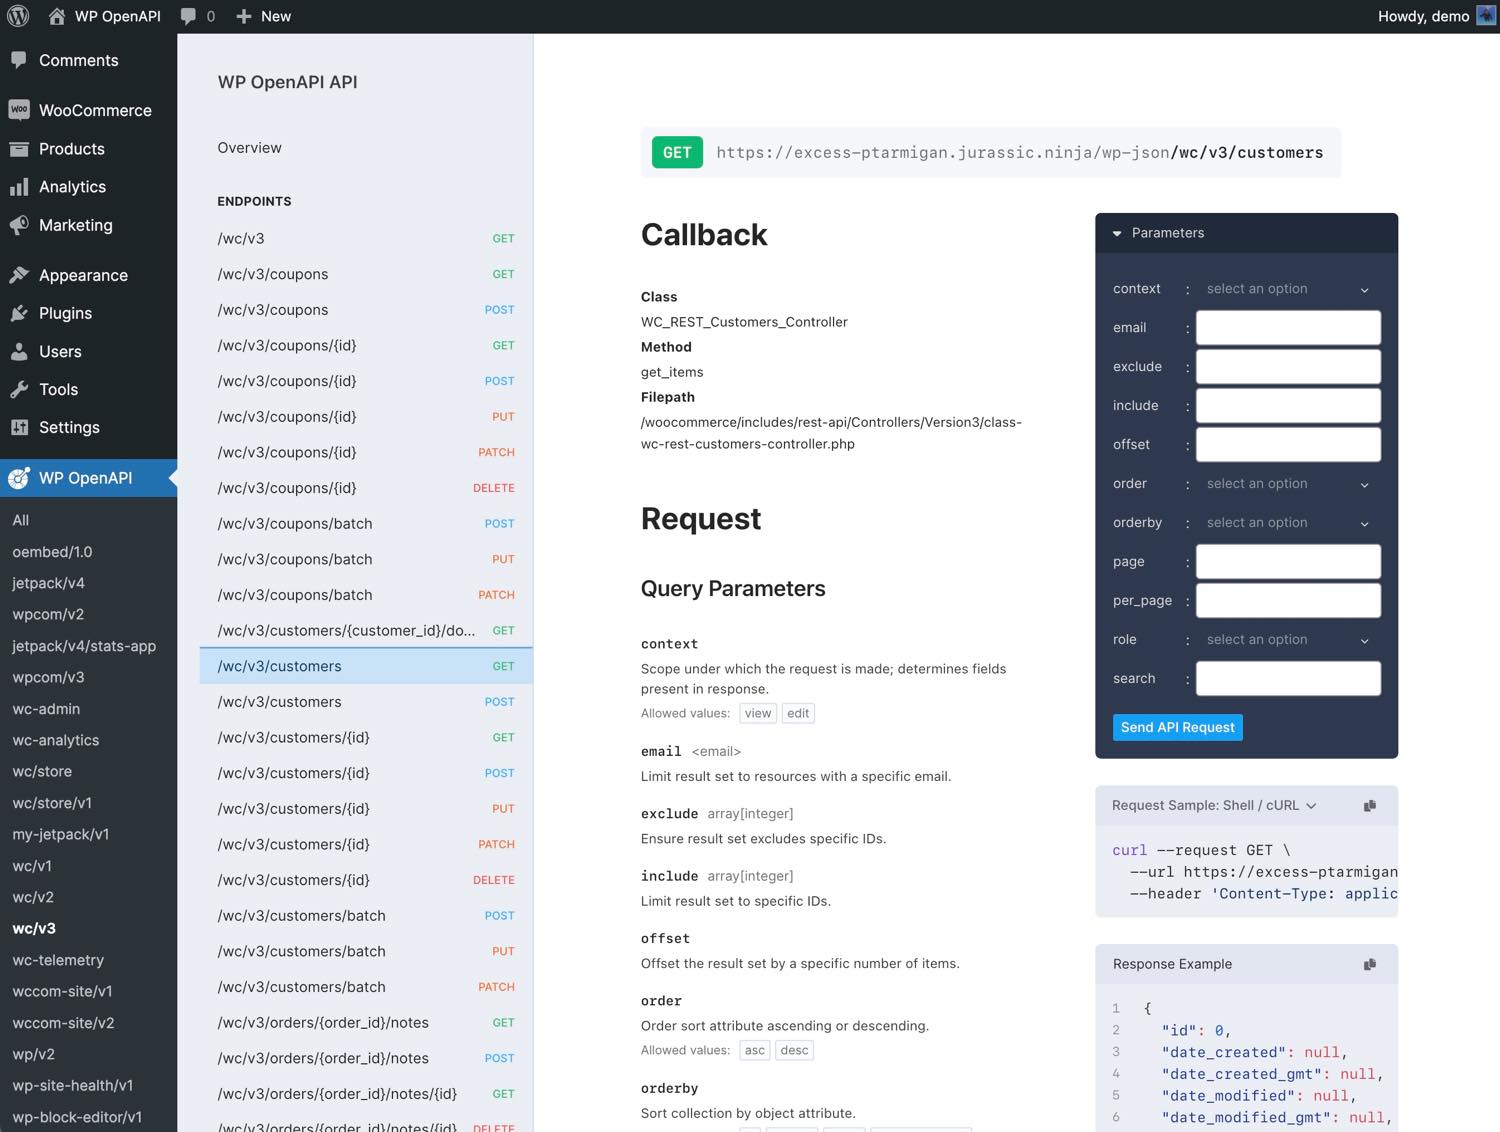The height and width of the screenshot is (1132, 1500).
Task: Change Request Sample language dropdown
Action: tap(1214, 805)
